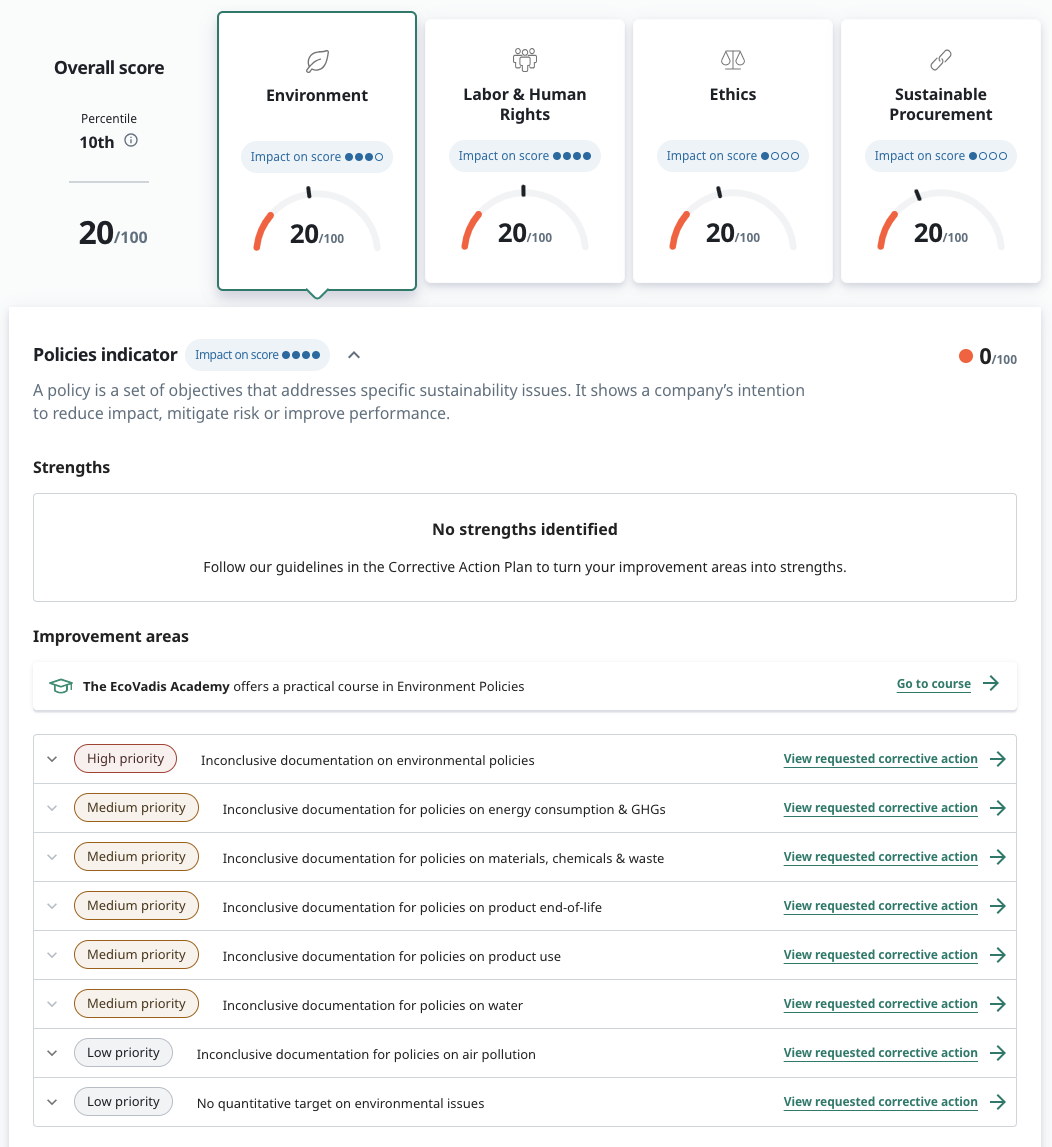Click the Ethics scales icon
The height and width of the screenshot is (1147, 1052).
point(733,60)
